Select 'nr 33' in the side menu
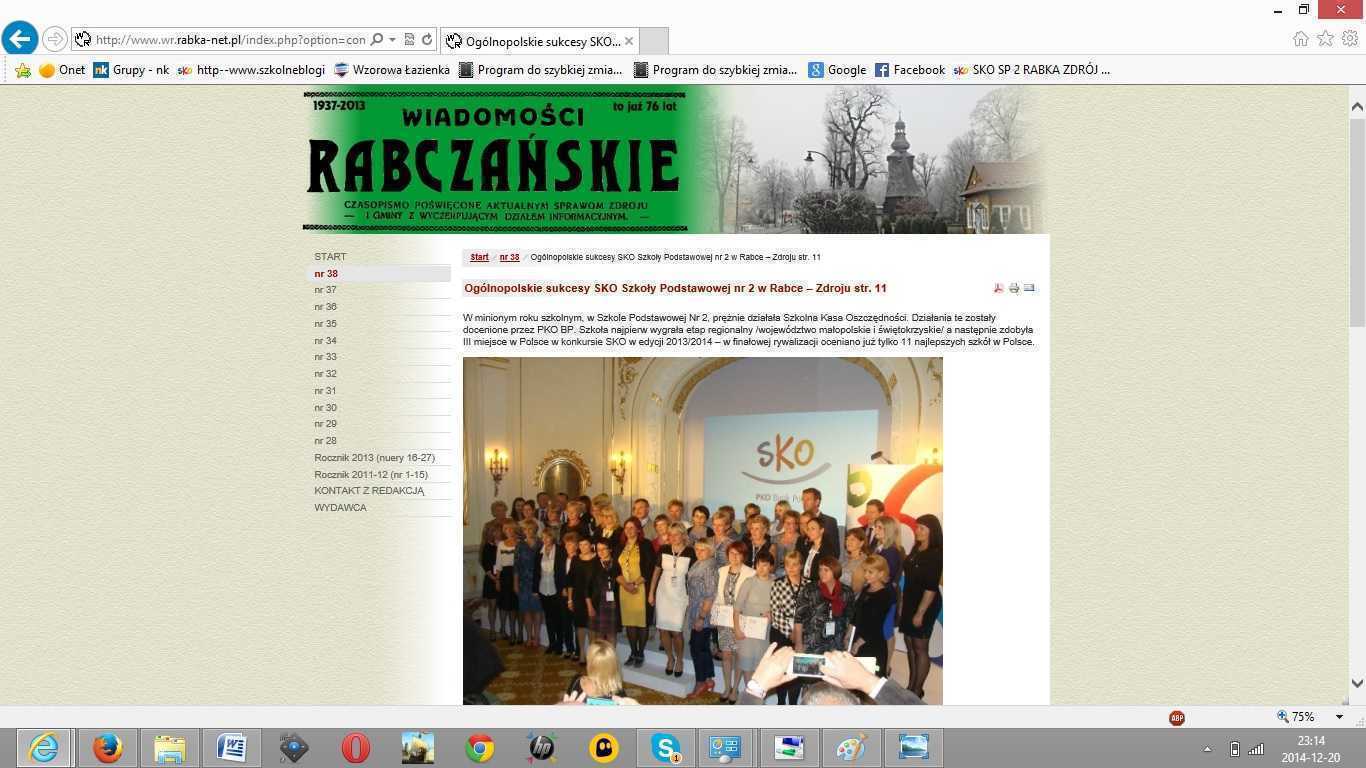The width and height of the screenshot is (1366, 768). [326, 357]
